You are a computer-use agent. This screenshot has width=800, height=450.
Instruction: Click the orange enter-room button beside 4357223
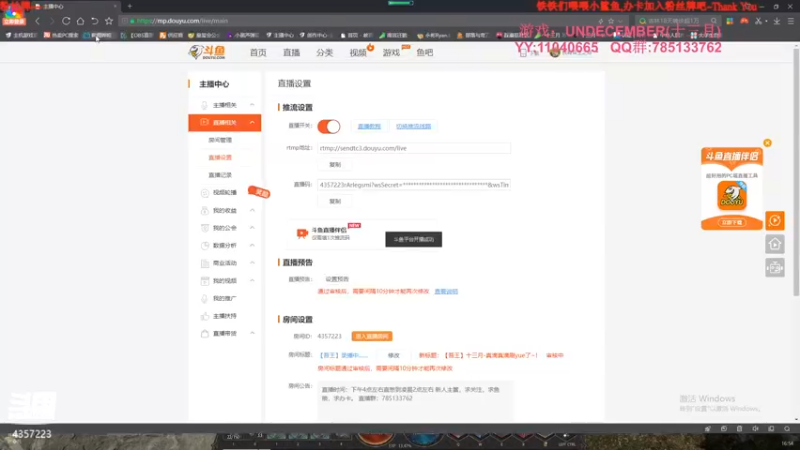click(x=372, y=336)
